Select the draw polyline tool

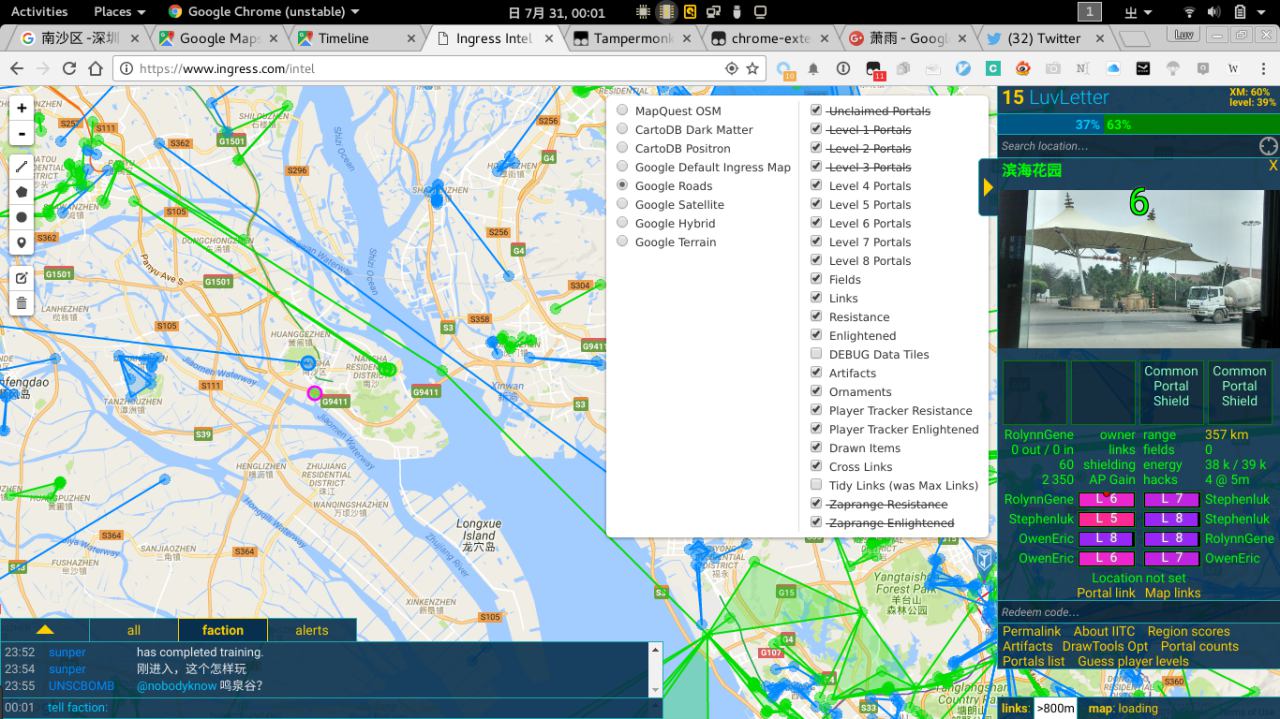pyautogui.click(x=21, y=167)
